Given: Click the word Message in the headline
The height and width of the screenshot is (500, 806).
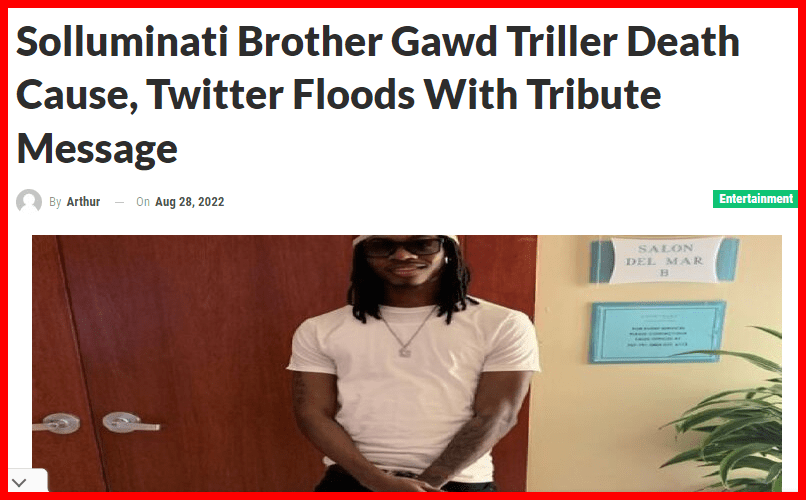Looking at the screenshot, I should click(x=97, y=149).
